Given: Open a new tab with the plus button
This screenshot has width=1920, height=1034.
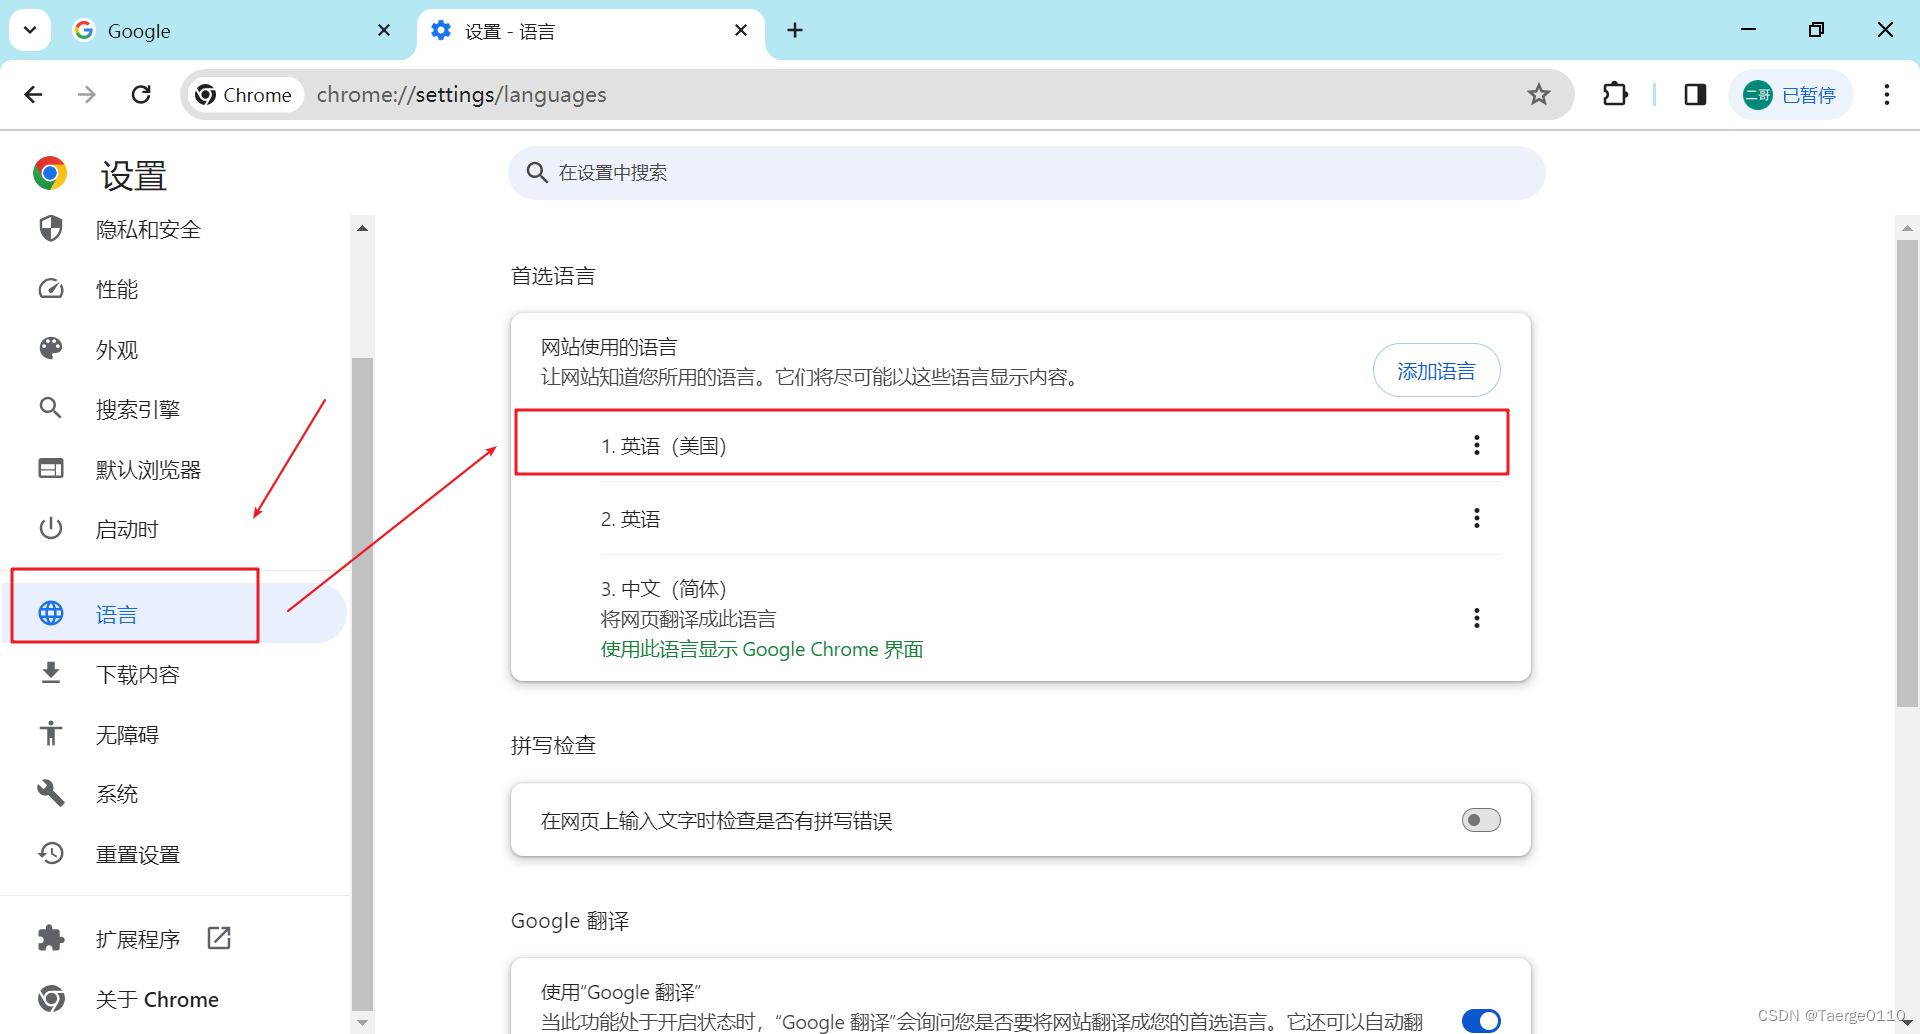Looking at the screenshot, I should click(x=795, y=31).
